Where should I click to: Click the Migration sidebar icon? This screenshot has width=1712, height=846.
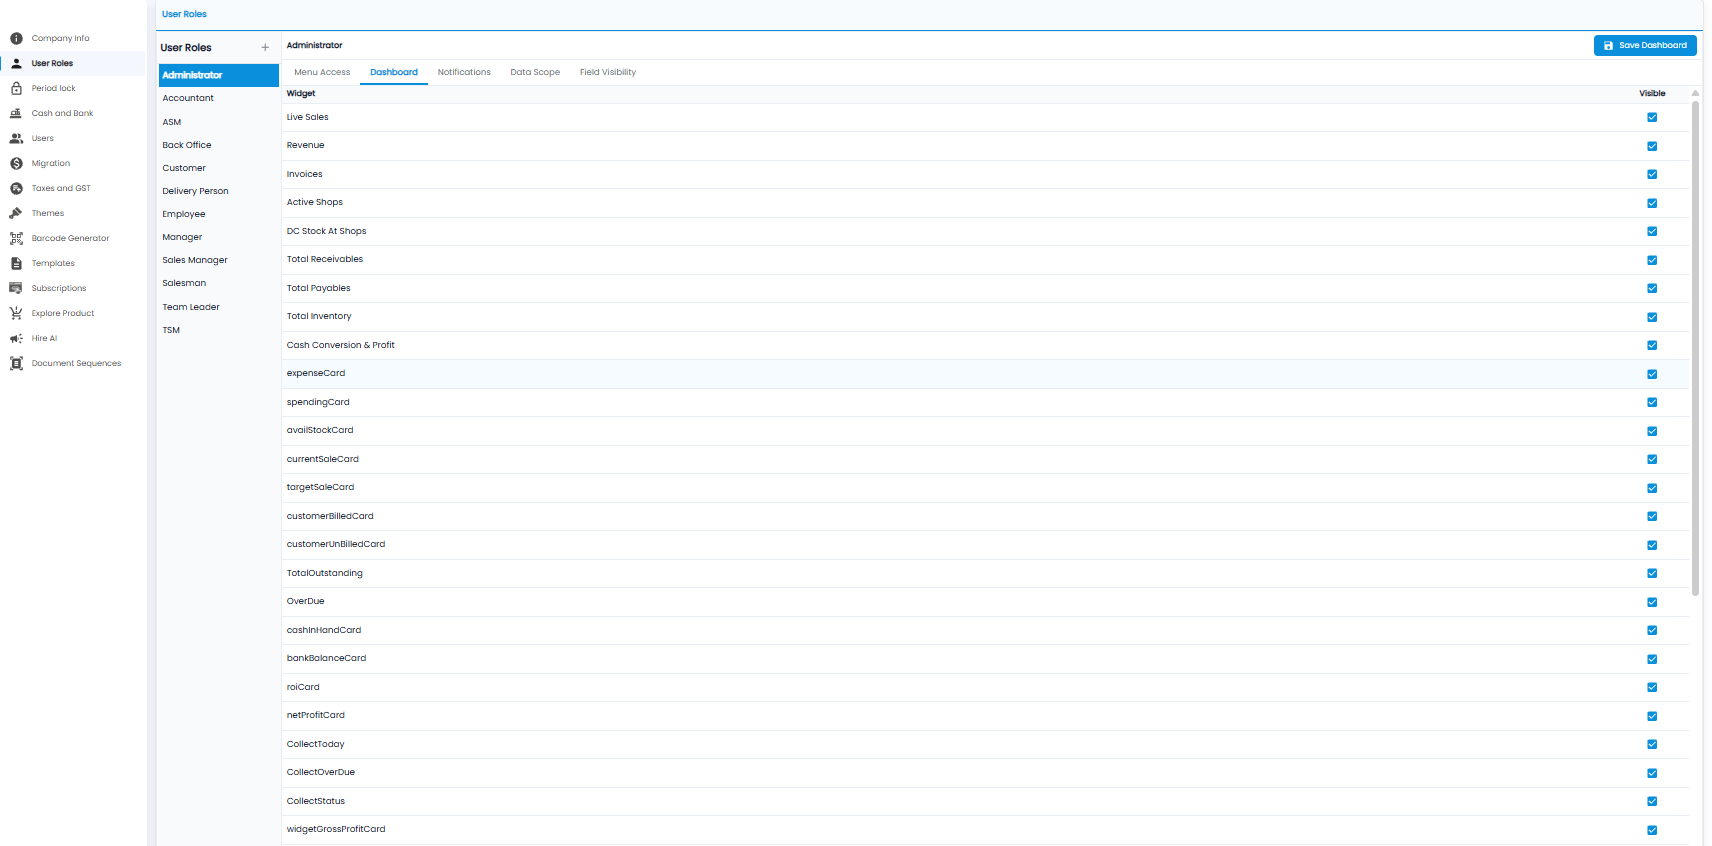(16, 163)
